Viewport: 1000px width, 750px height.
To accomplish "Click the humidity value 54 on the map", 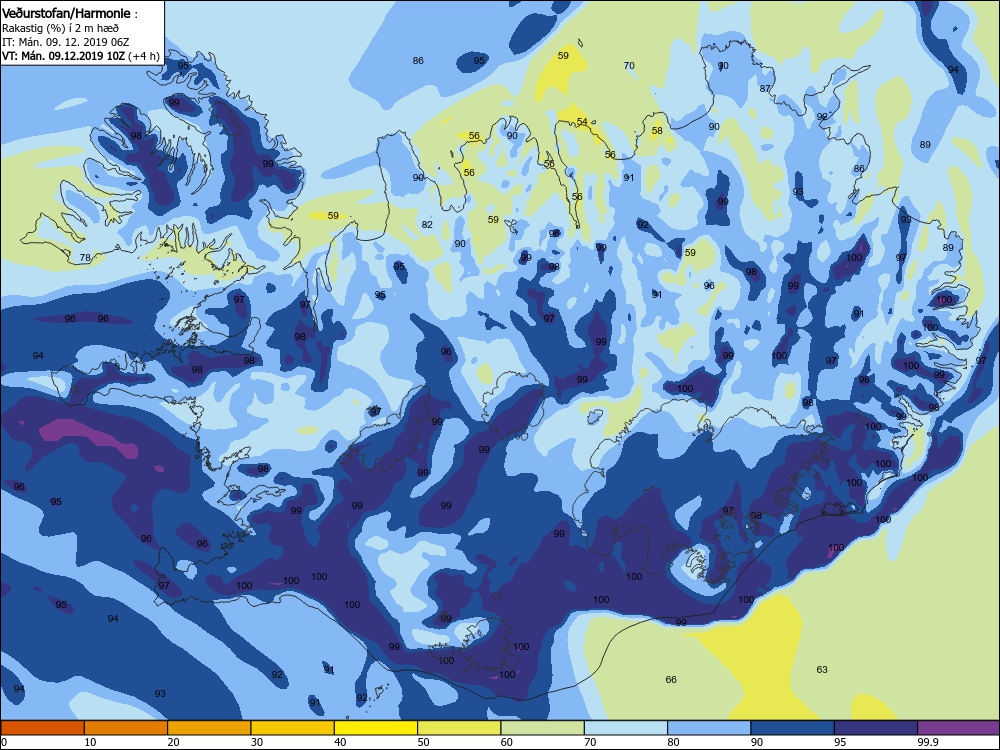I will point(582,121).
